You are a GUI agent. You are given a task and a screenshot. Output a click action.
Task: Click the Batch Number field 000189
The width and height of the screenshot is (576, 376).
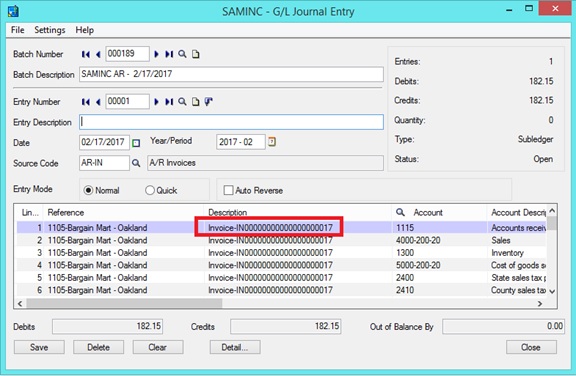point(127,54)
